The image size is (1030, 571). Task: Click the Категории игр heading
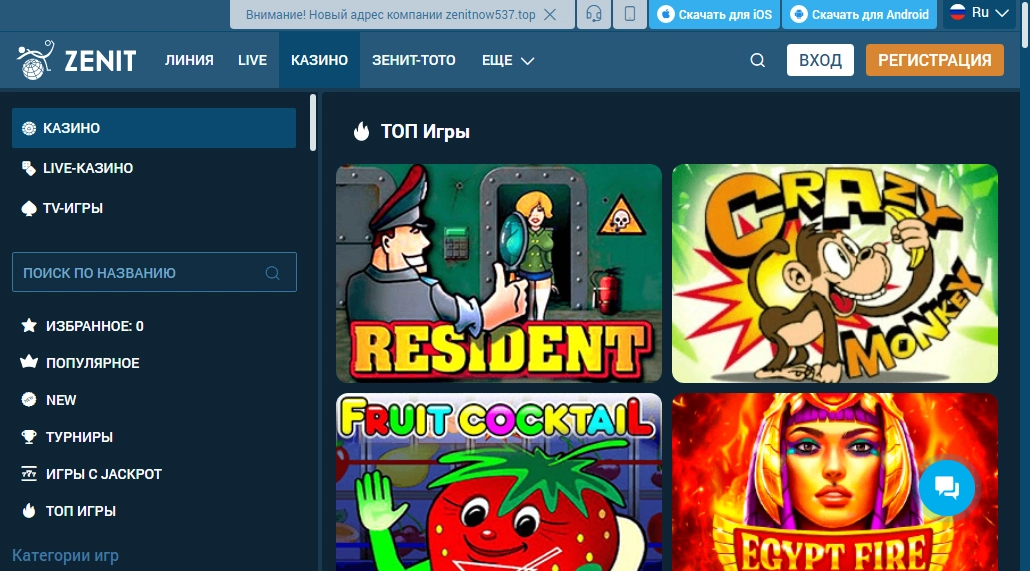point(65,555)
